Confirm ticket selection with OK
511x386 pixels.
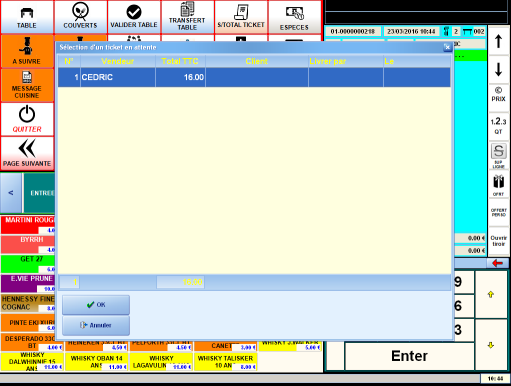[96, 305]
